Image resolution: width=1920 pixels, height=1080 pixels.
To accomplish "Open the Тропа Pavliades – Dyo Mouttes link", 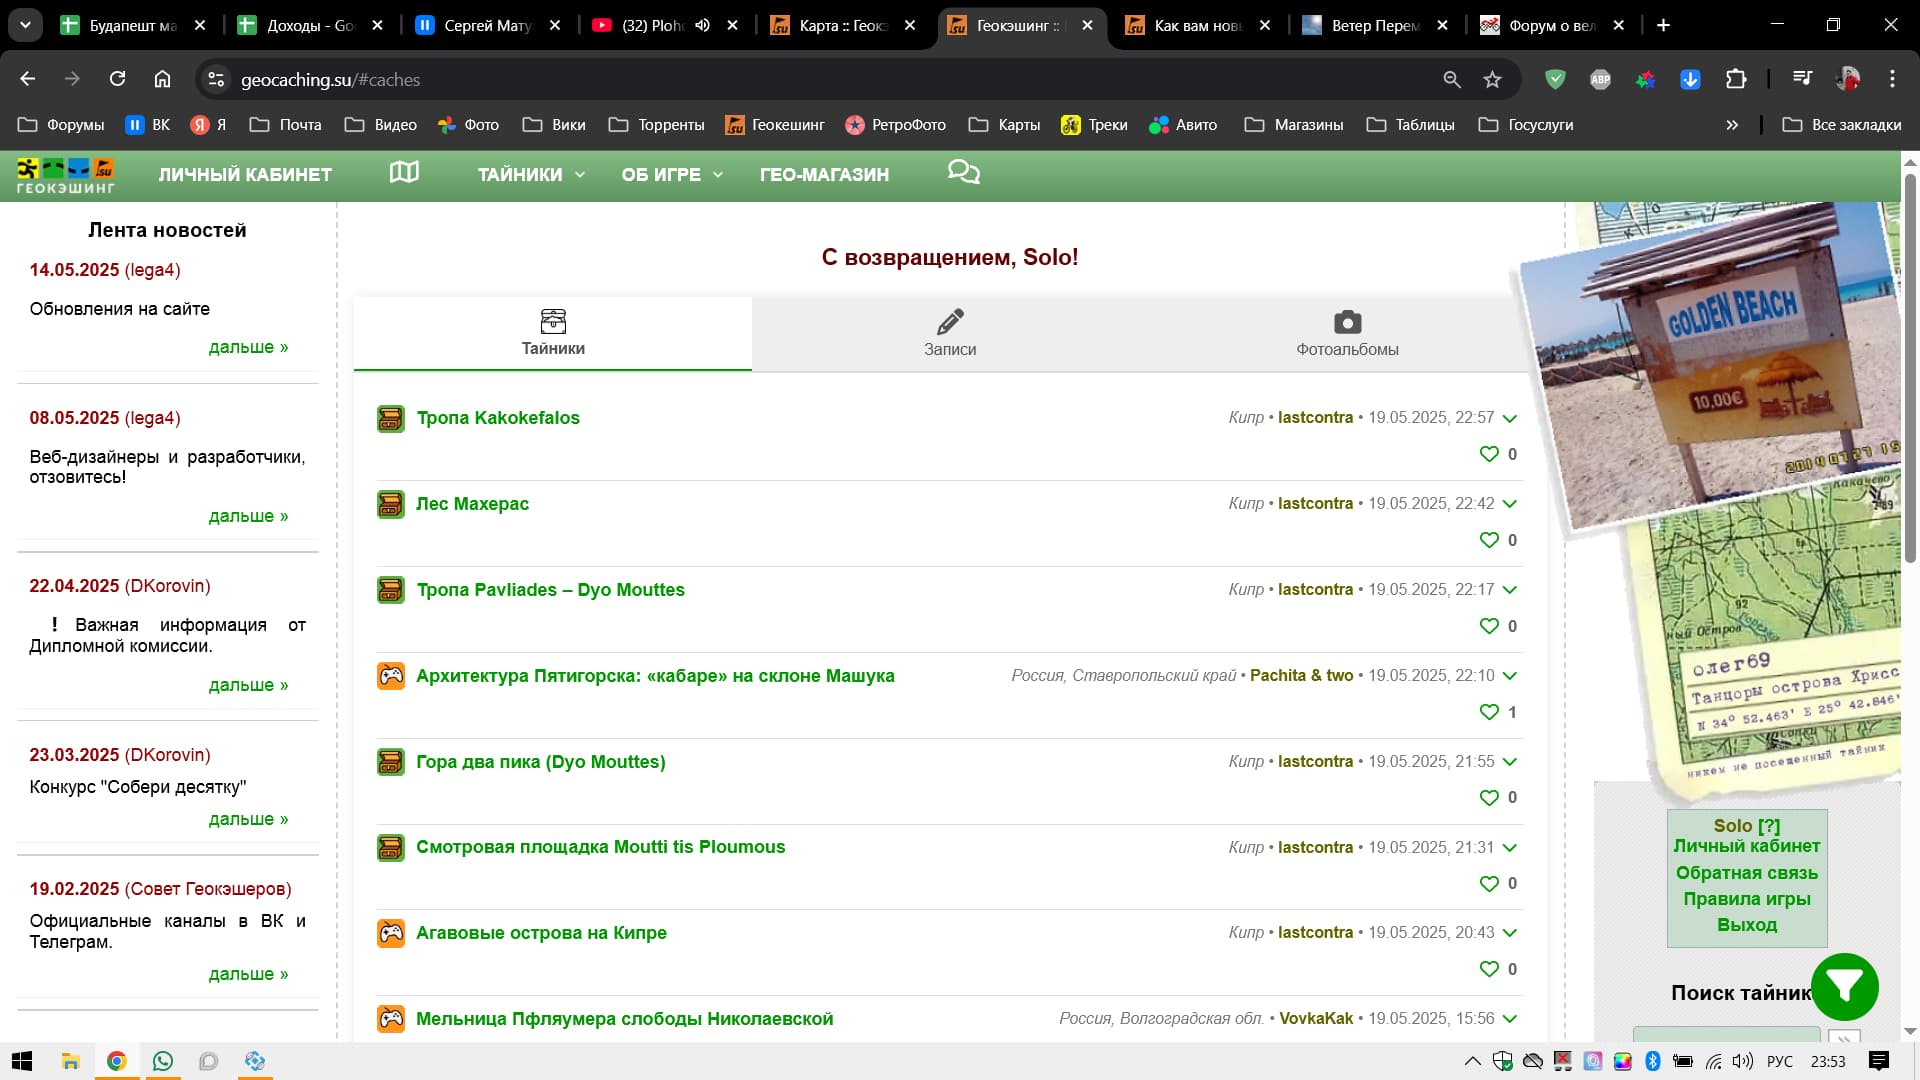I will [x=550, y=590].
